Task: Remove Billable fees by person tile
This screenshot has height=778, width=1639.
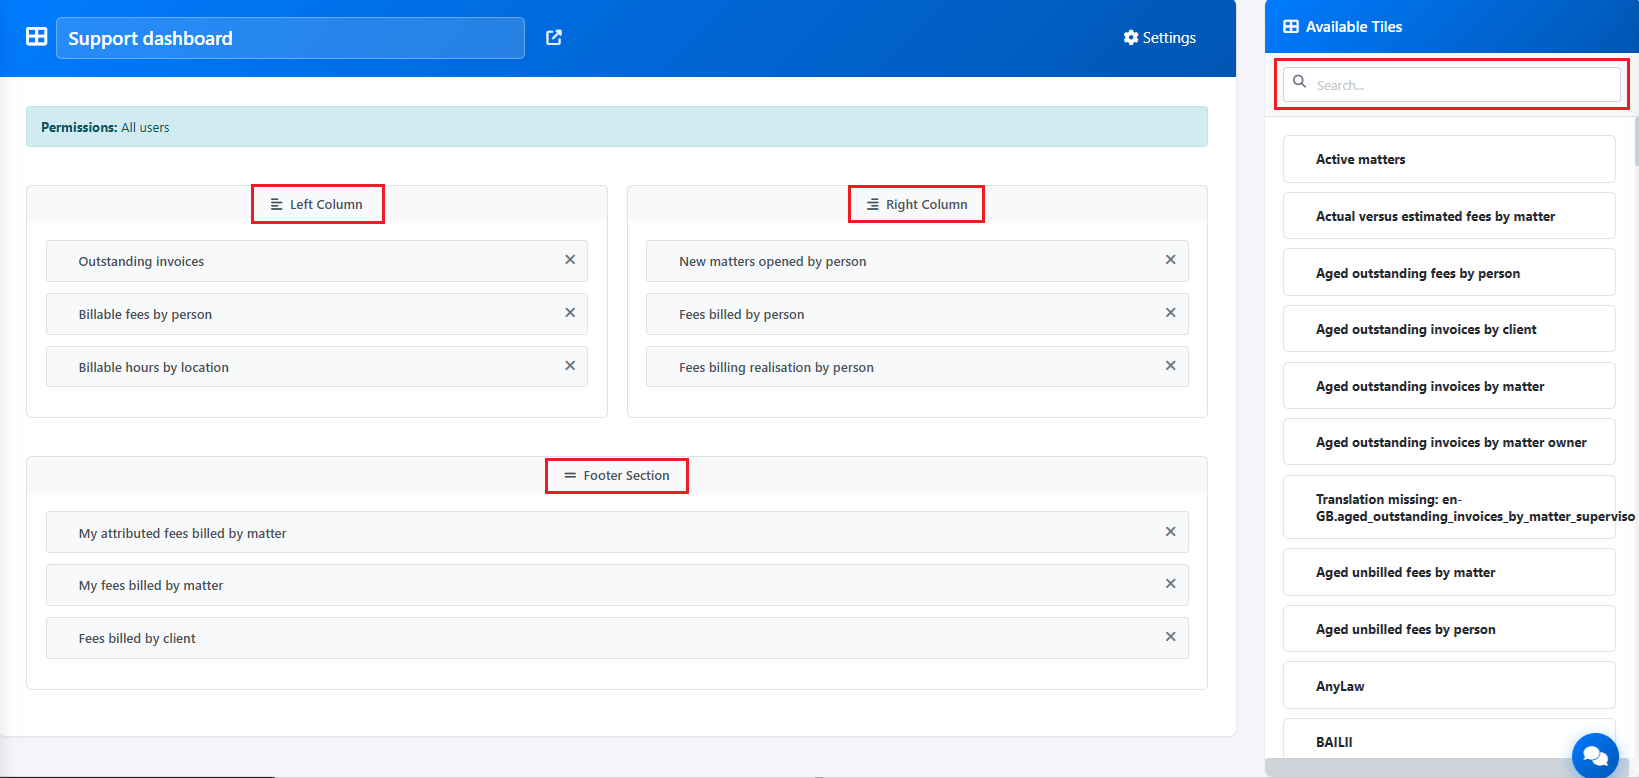Action: [570, 313]
